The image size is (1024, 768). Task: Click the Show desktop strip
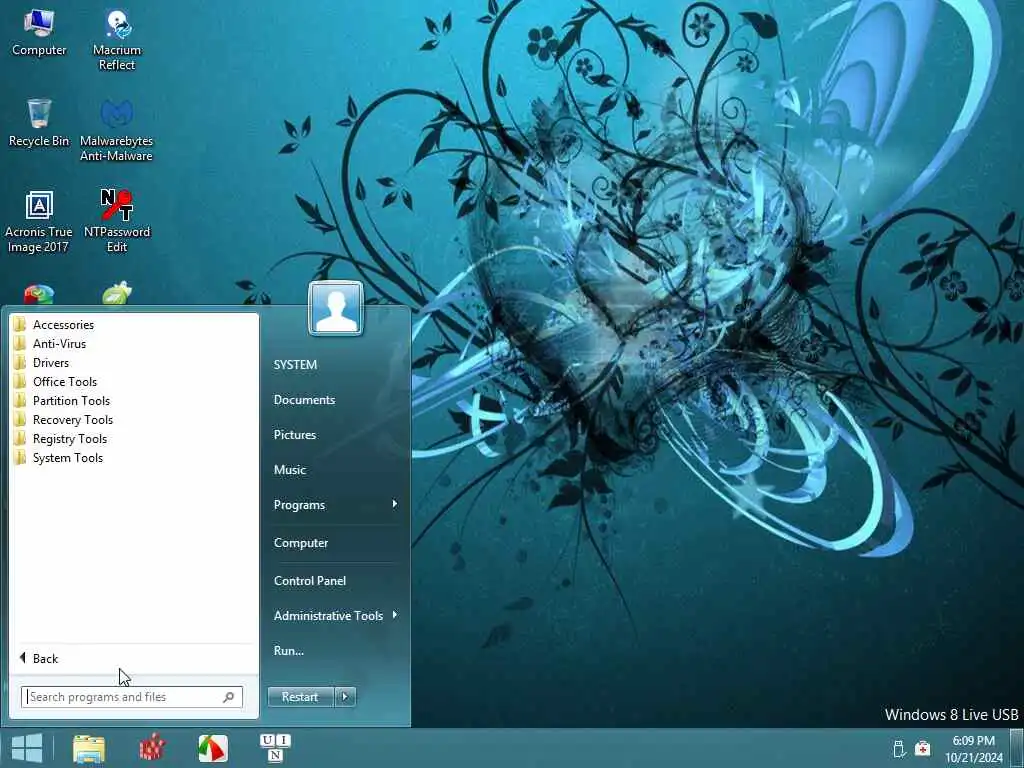1017,748
